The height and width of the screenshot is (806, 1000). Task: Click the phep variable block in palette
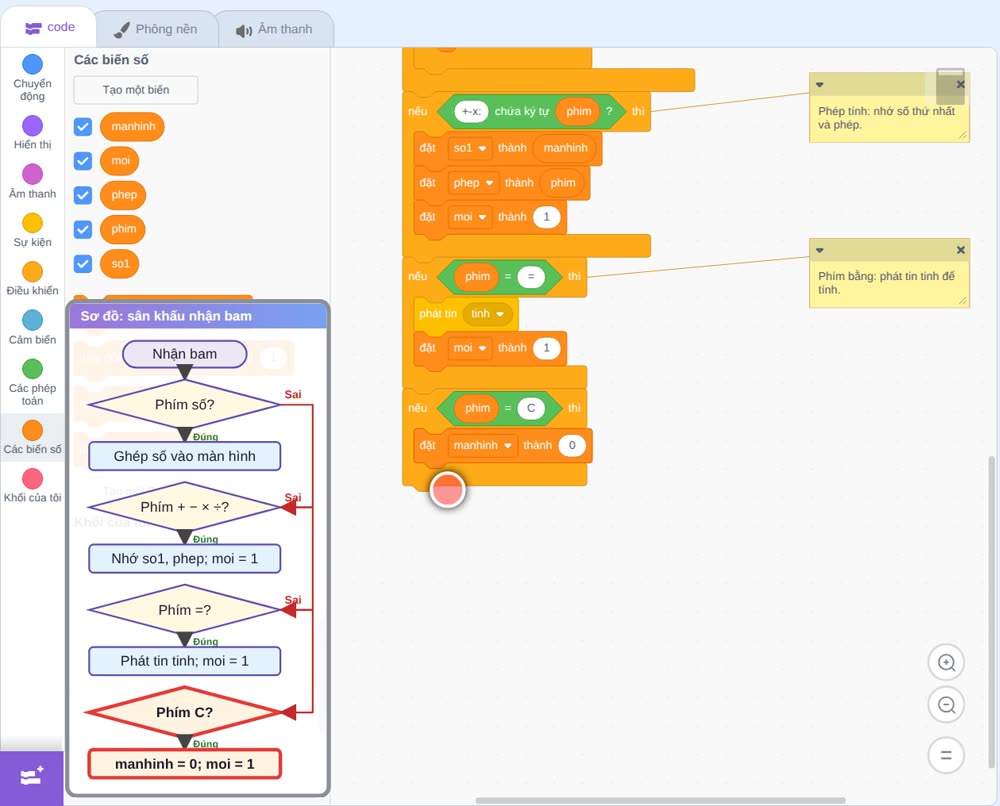[124, 195]
